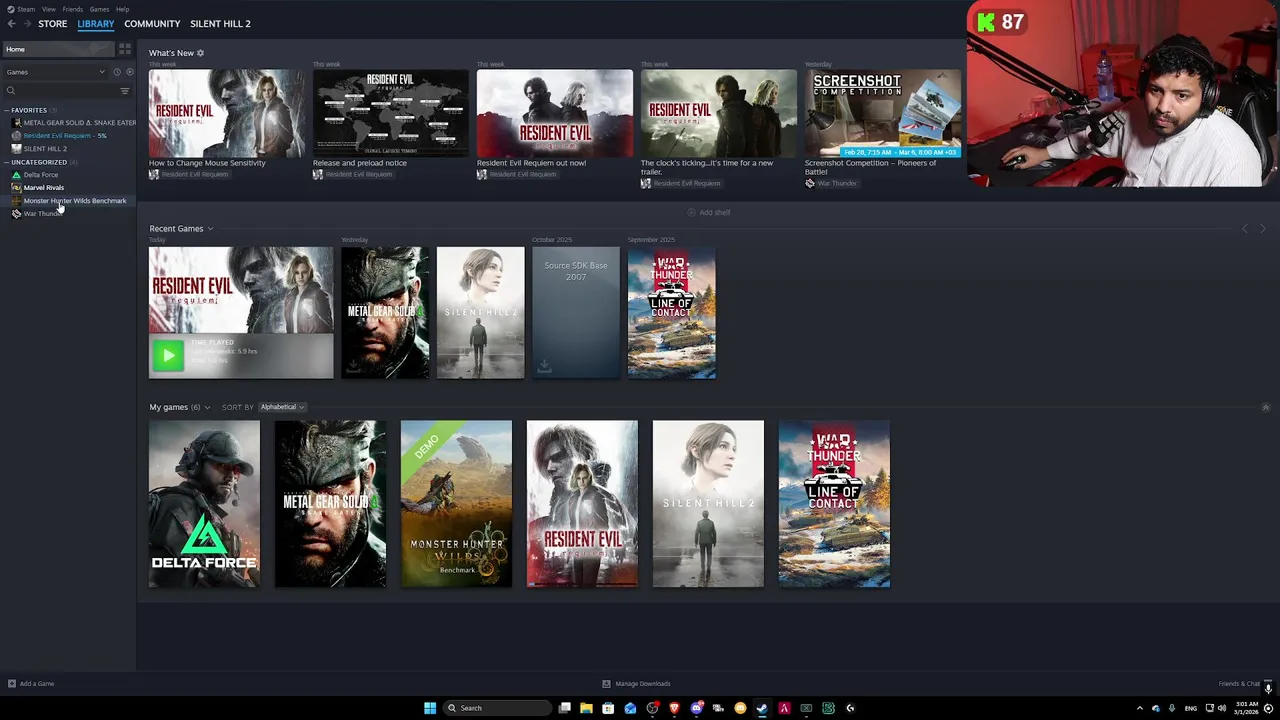Open War Thunder cover in My games
Viewport: 1280px width, 720px height.
pyautogui.click(x=834, y=504)
